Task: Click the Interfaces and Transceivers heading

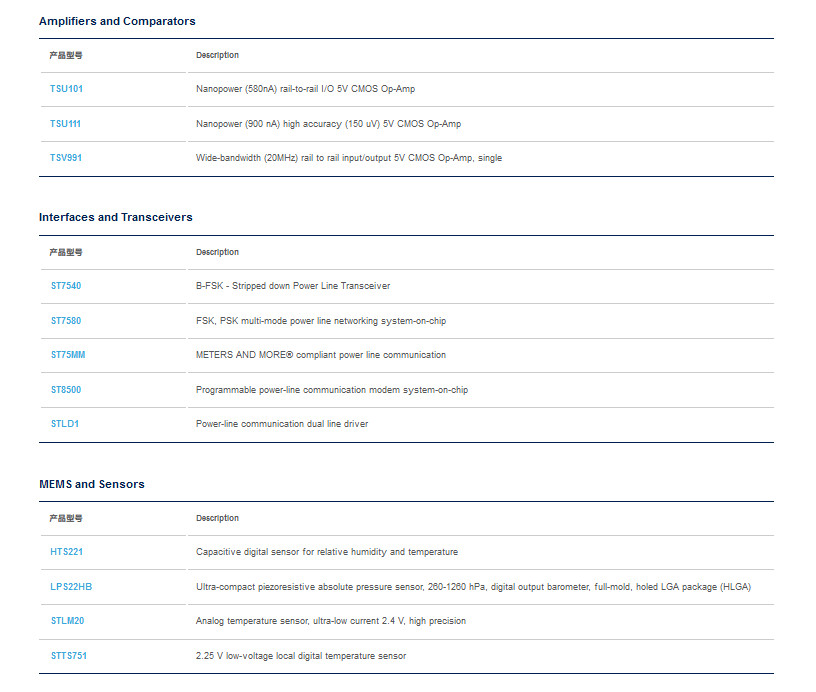Action: 116,217
